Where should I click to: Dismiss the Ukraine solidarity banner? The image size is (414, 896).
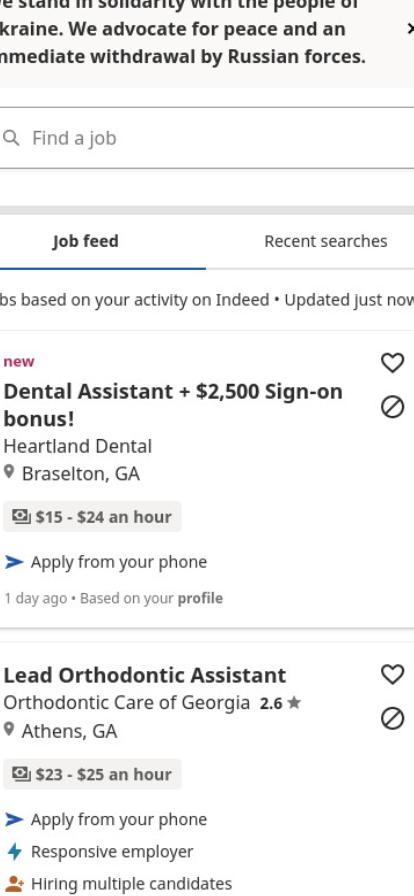(410, 29)
